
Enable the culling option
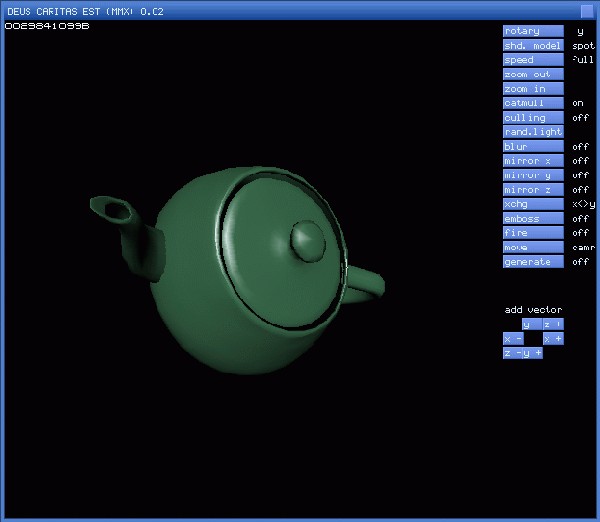pos(532,118)
